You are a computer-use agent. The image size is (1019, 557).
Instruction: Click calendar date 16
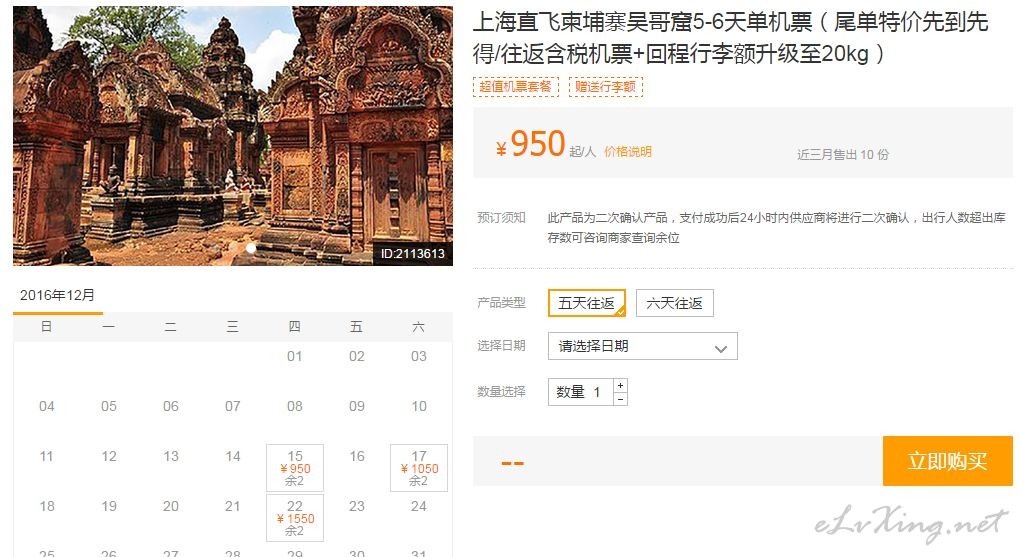pyautogui.click(x=357, y=456)
